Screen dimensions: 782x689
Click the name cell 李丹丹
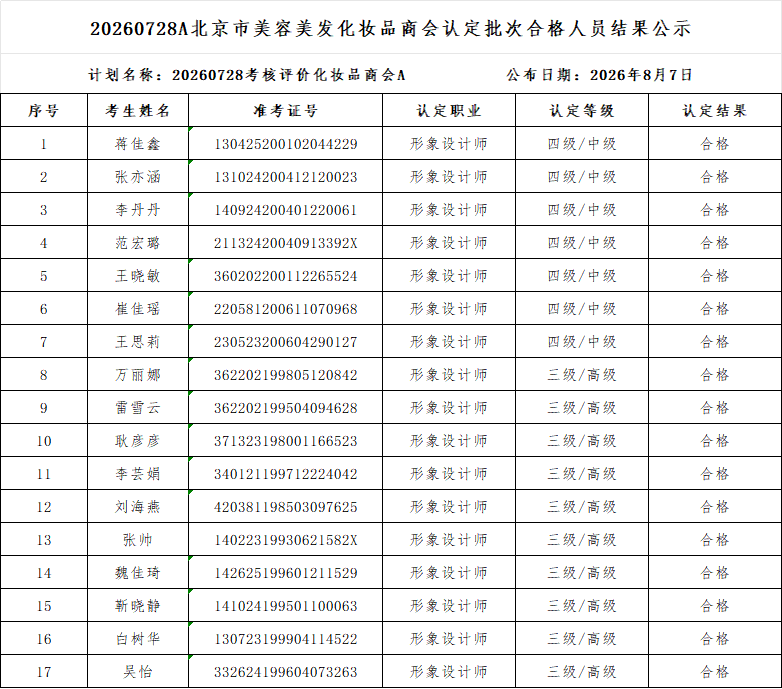point(138,210)
